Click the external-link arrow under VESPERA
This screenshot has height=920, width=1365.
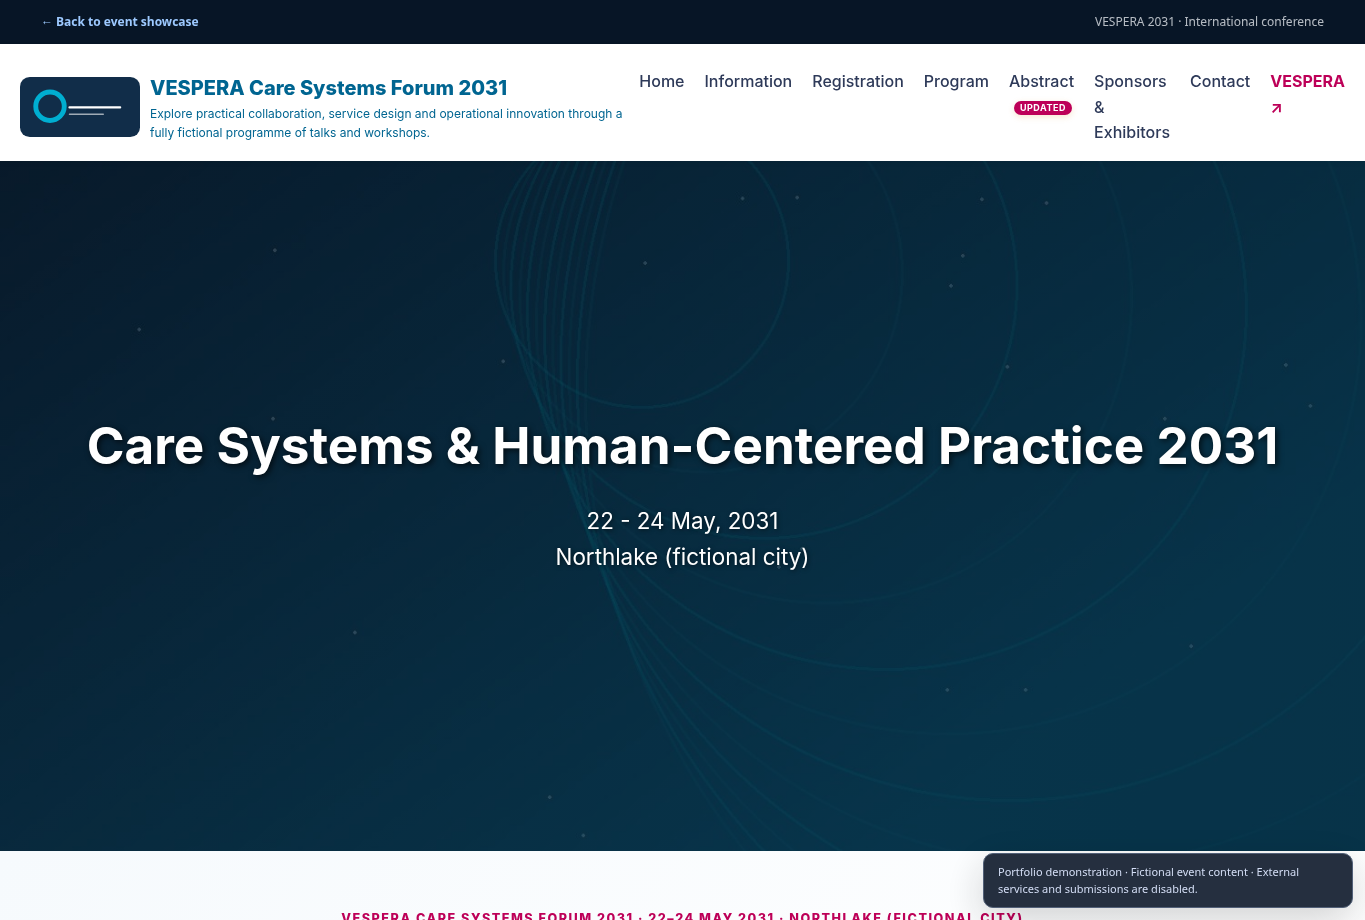point(1276,108)
